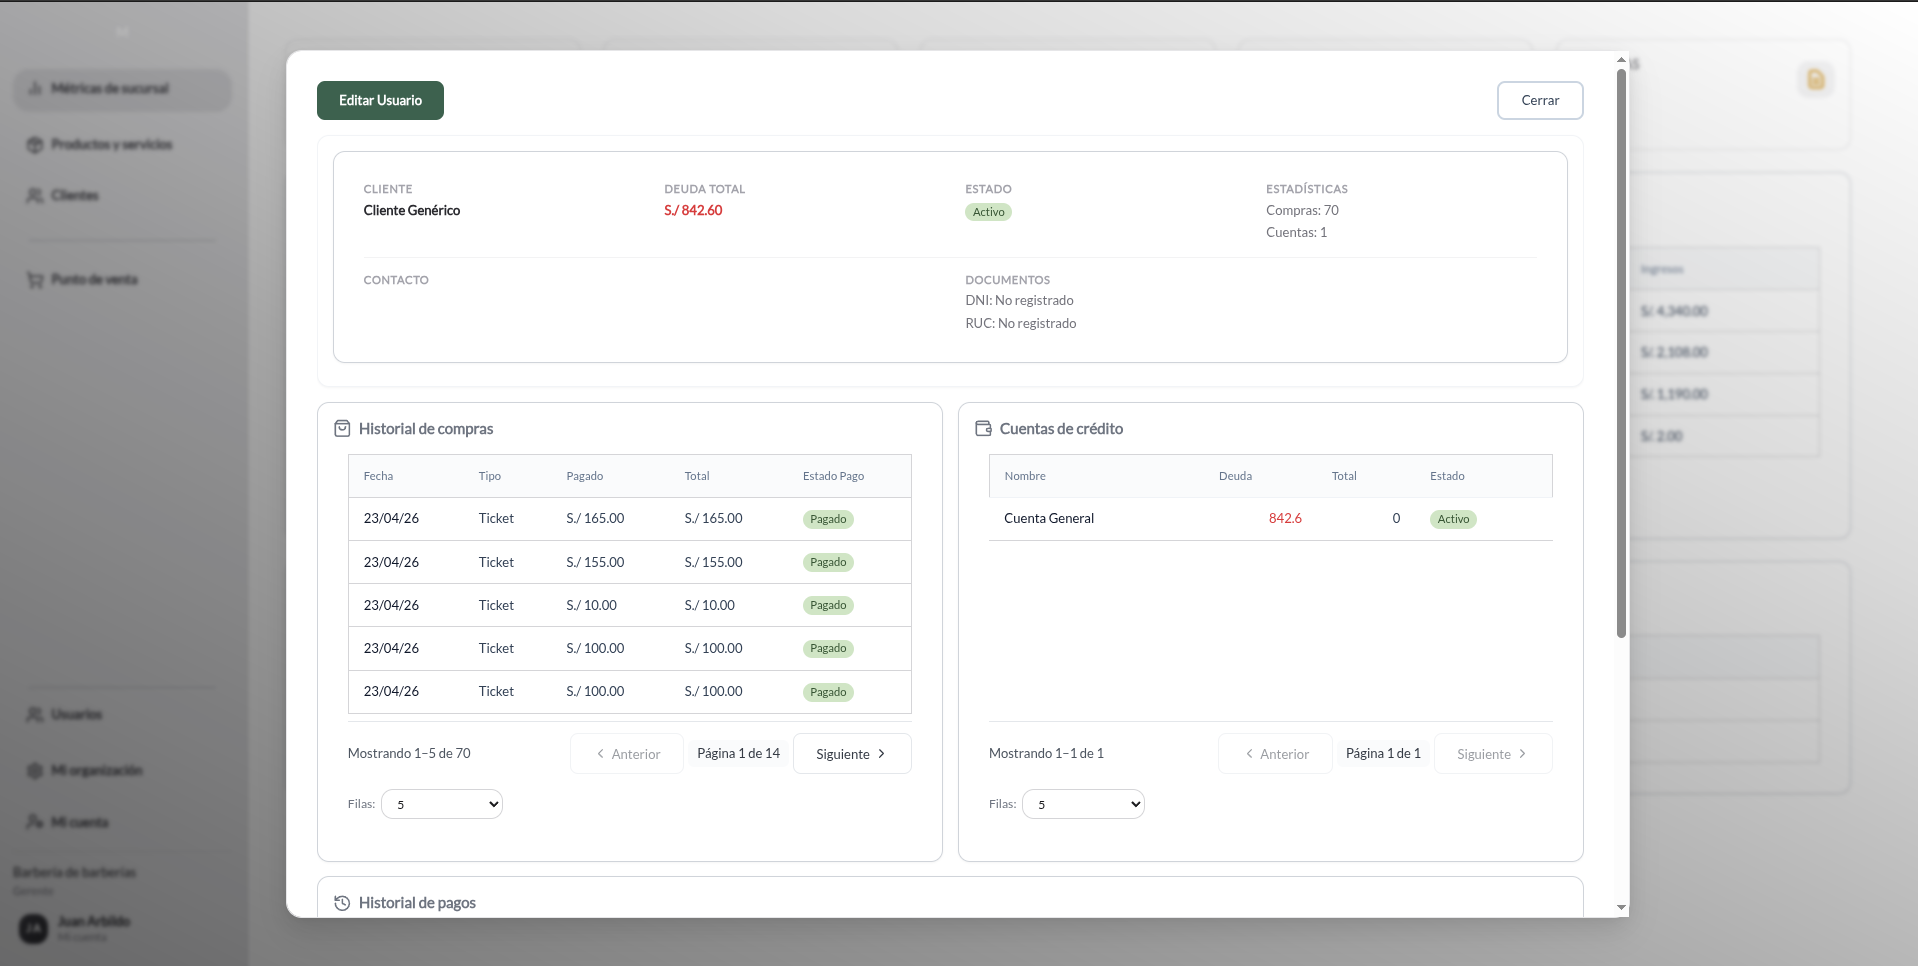Image resolution: width=1918 pixels, height=966 pixels.
Task: Click the Clientes people icon in sidebar
Action: pyautogui.click(x=35, y=195)
